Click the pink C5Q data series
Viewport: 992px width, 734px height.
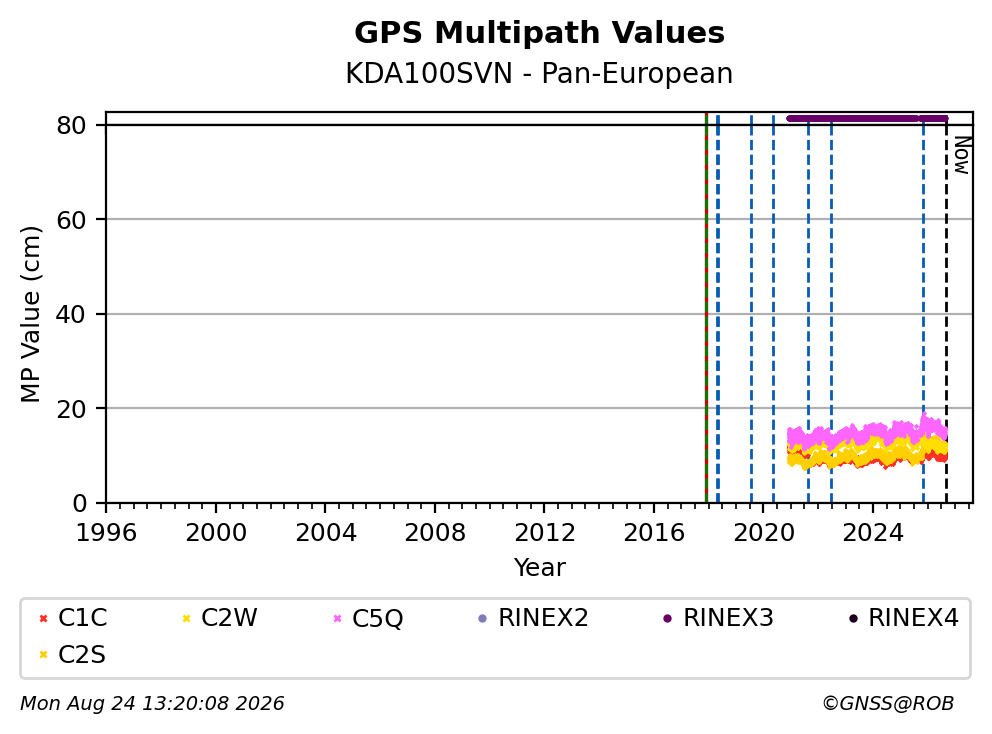(x=867, y=432)
